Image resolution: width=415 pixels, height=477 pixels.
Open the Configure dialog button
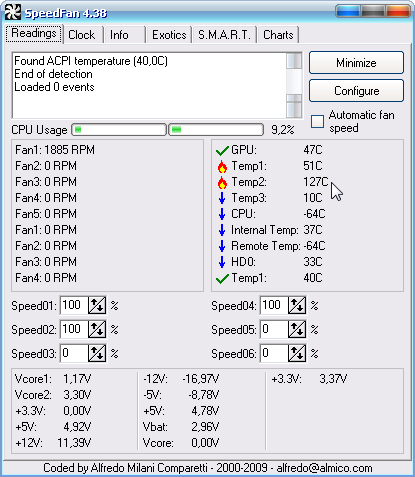click(356, 91)
